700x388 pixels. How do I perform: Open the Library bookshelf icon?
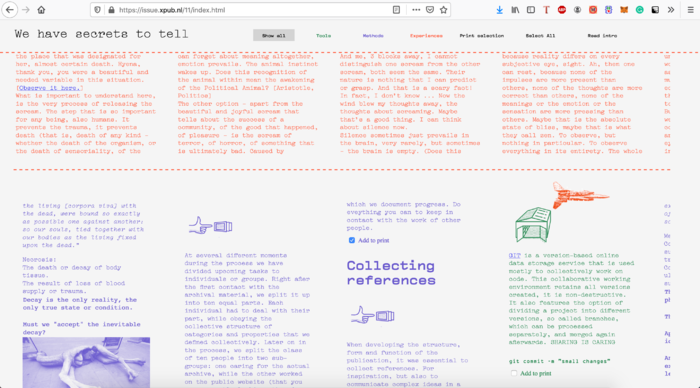tap(515, 10)
